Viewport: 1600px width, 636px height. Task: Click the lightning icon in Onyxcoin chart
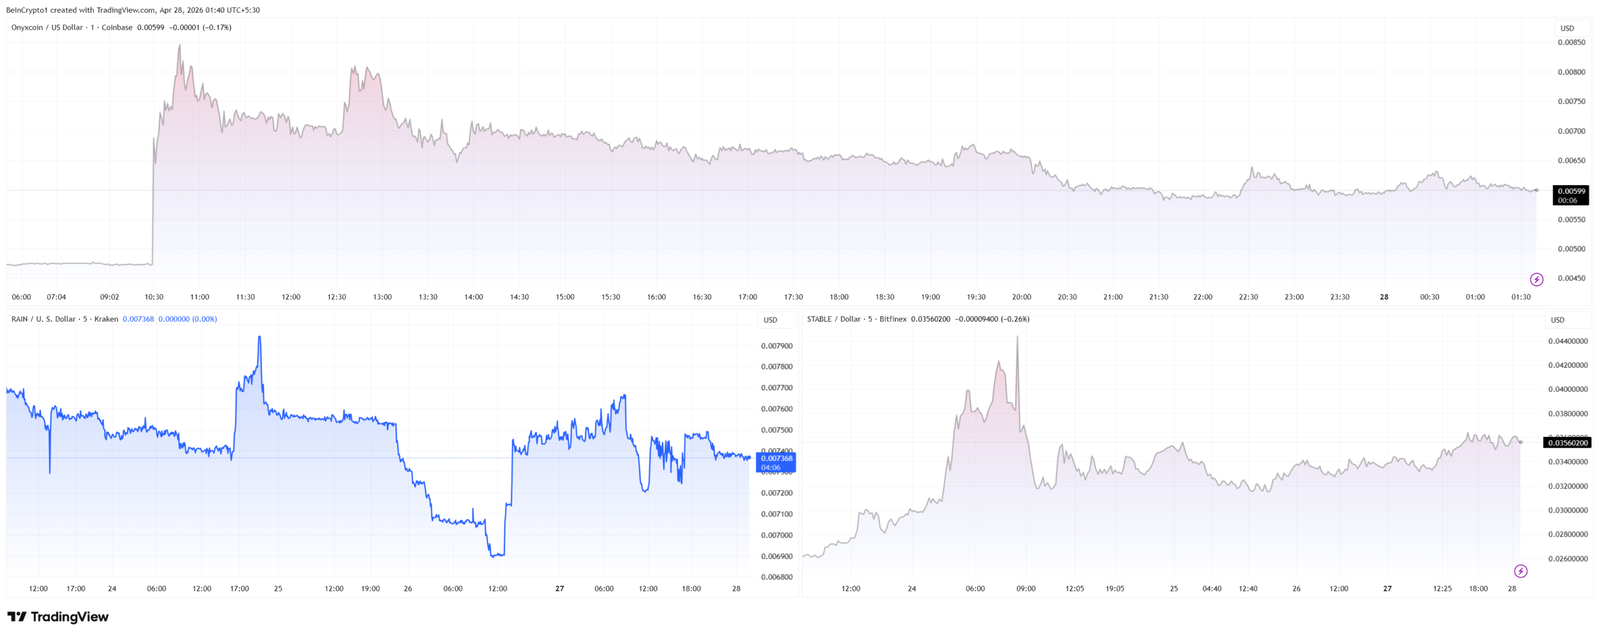(1536, 280)
